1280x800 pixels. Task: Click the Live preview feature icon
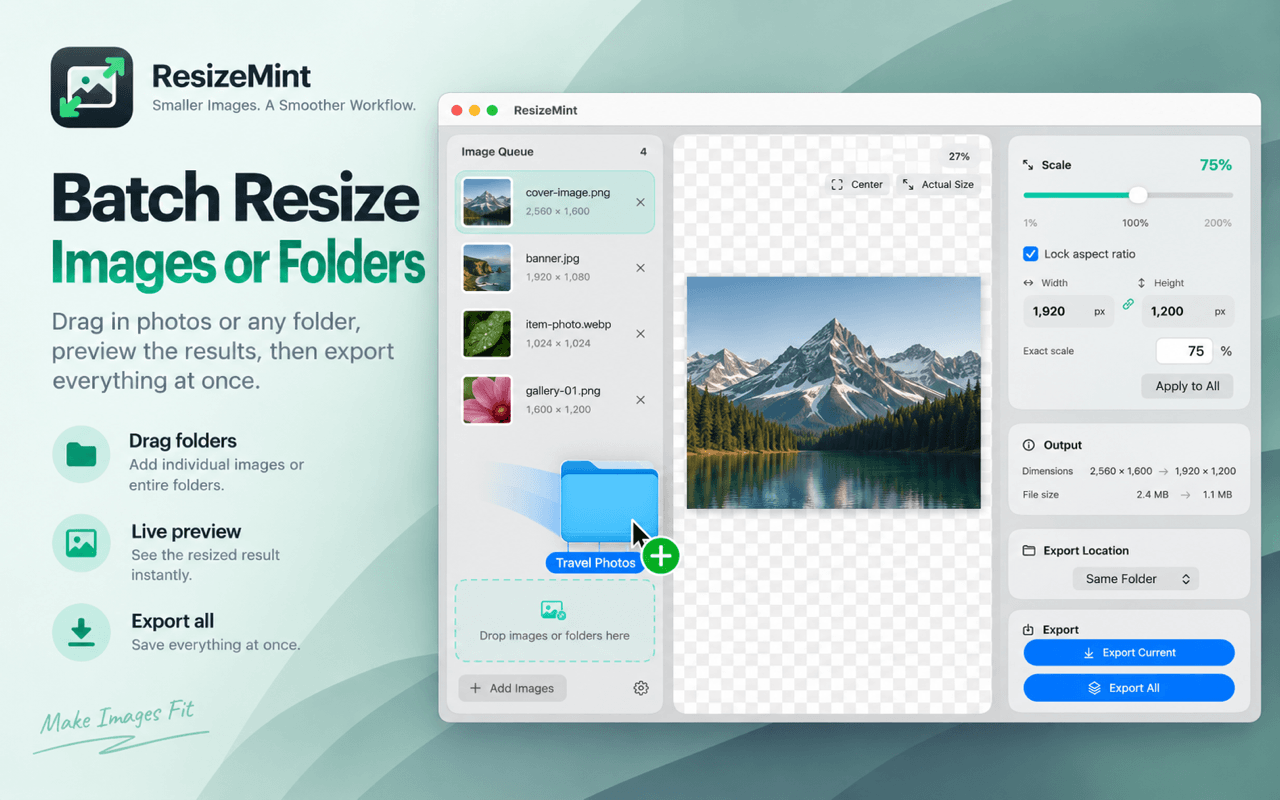(x=81, y=543)
